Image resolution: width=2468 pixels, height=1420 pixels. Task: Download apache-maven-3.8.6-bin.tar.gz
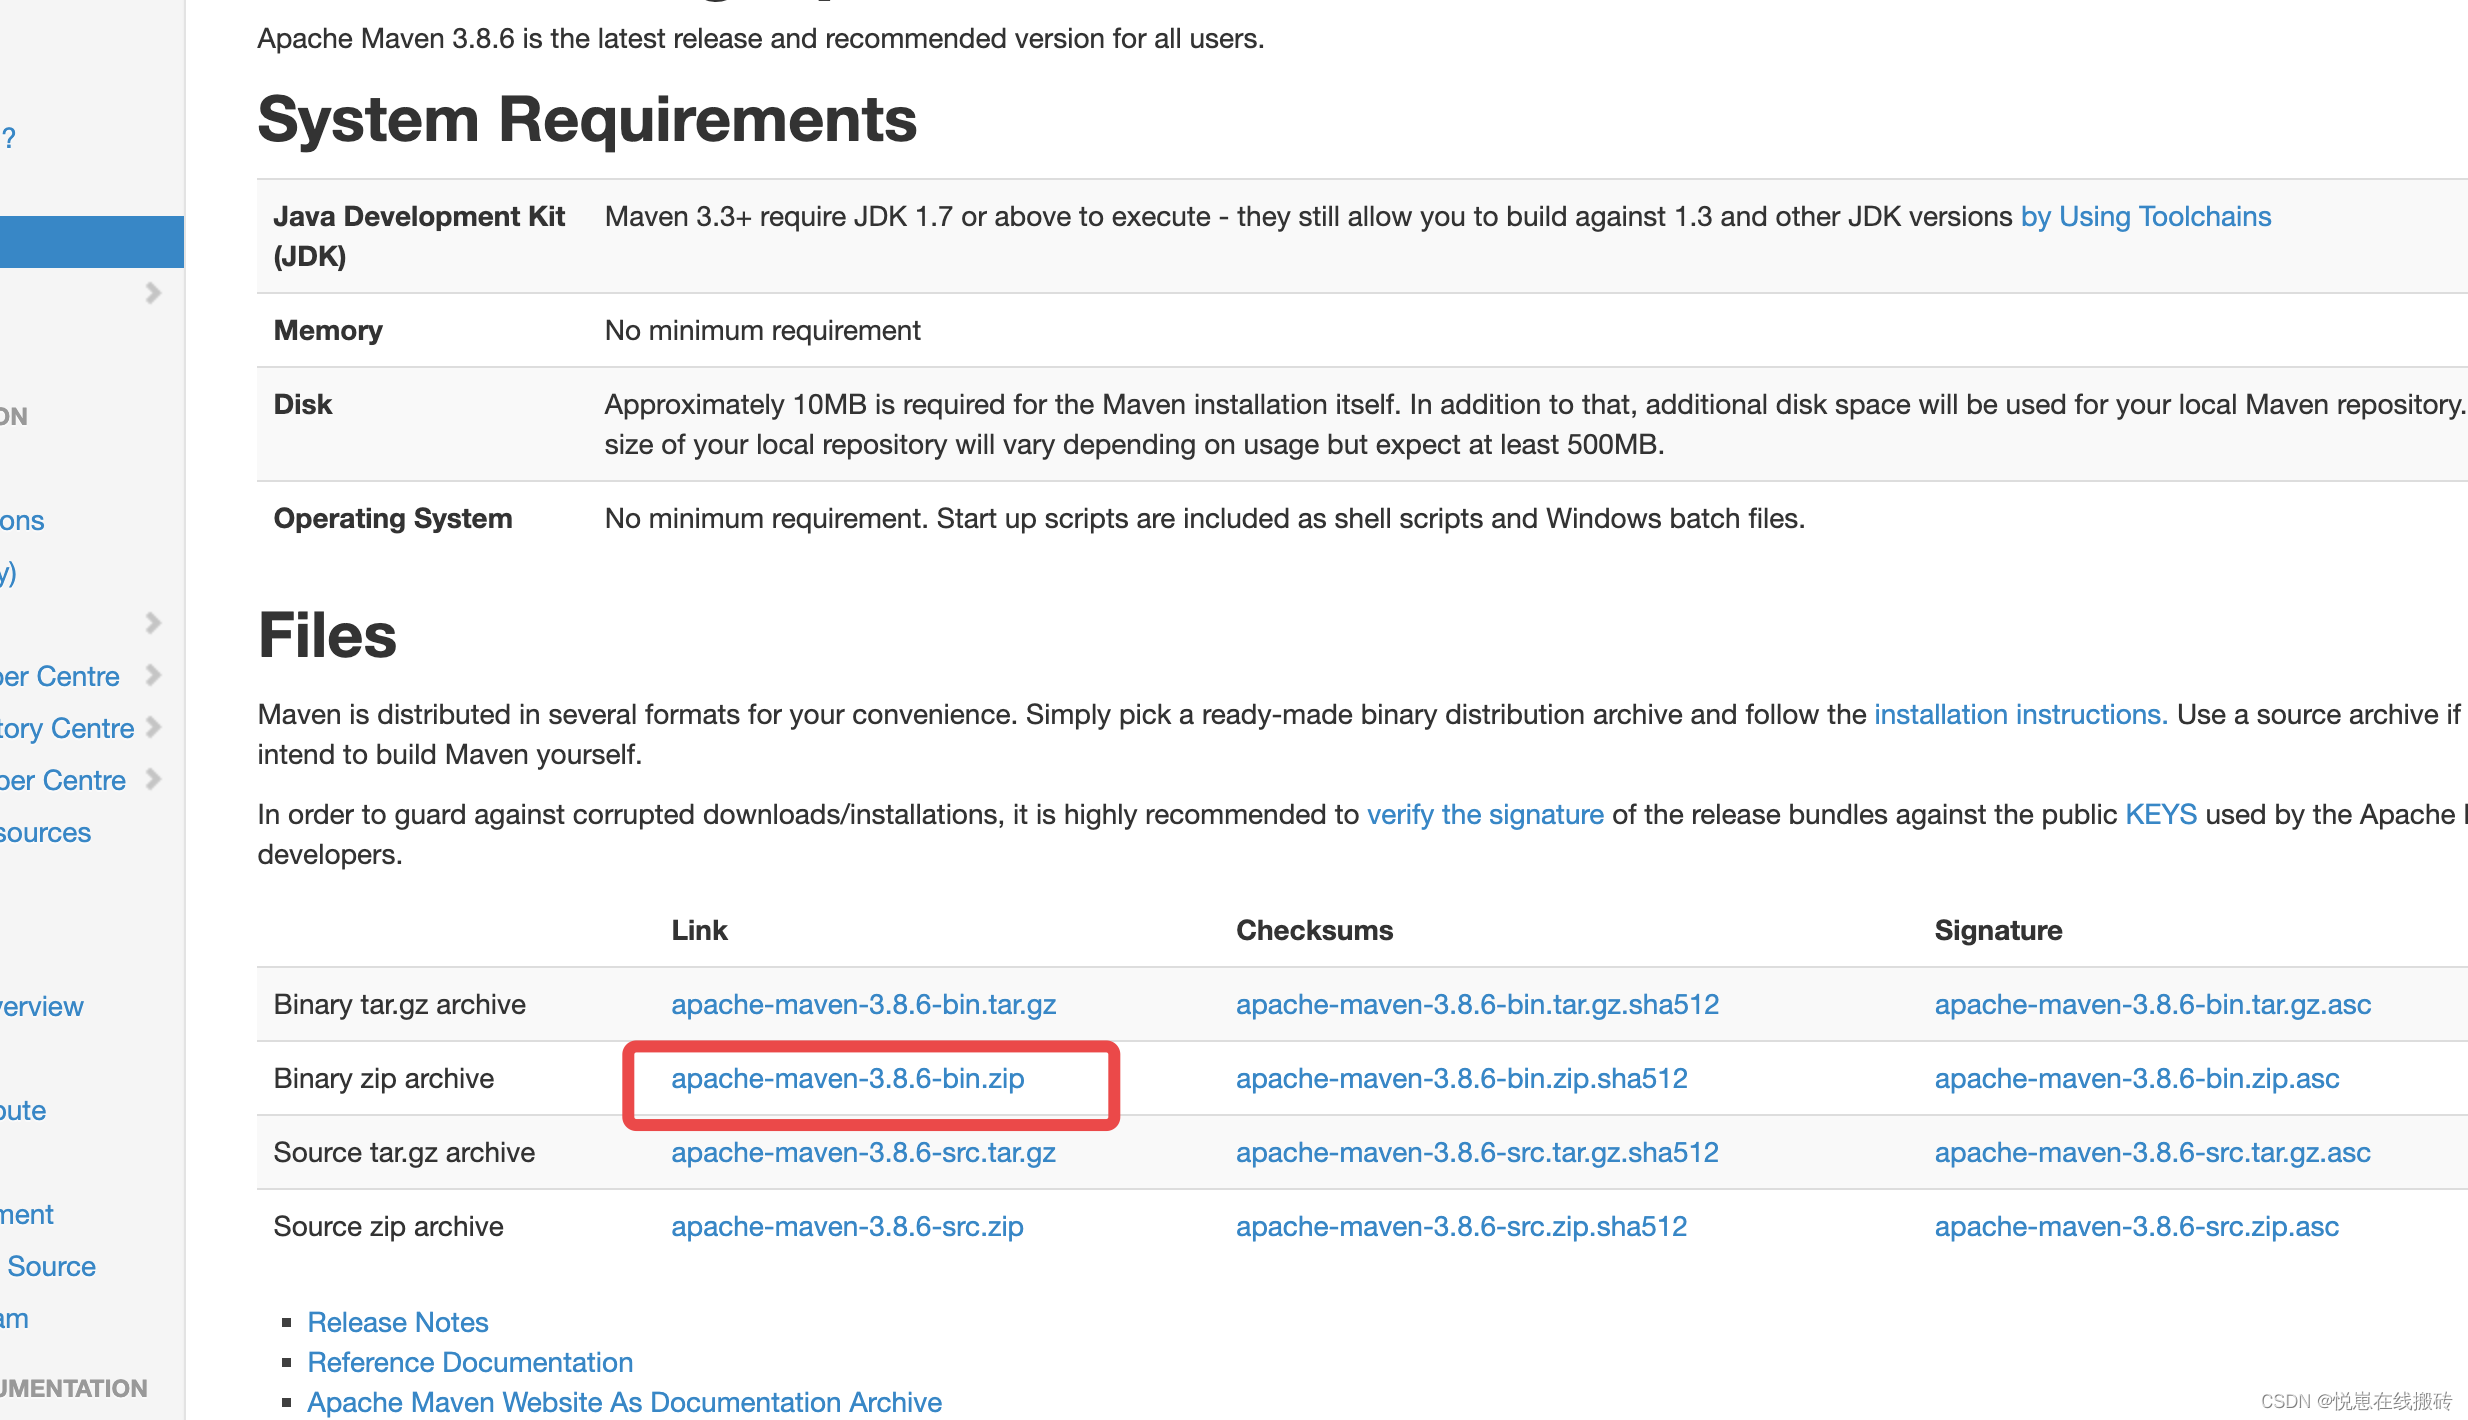(x=863, y=1004)
